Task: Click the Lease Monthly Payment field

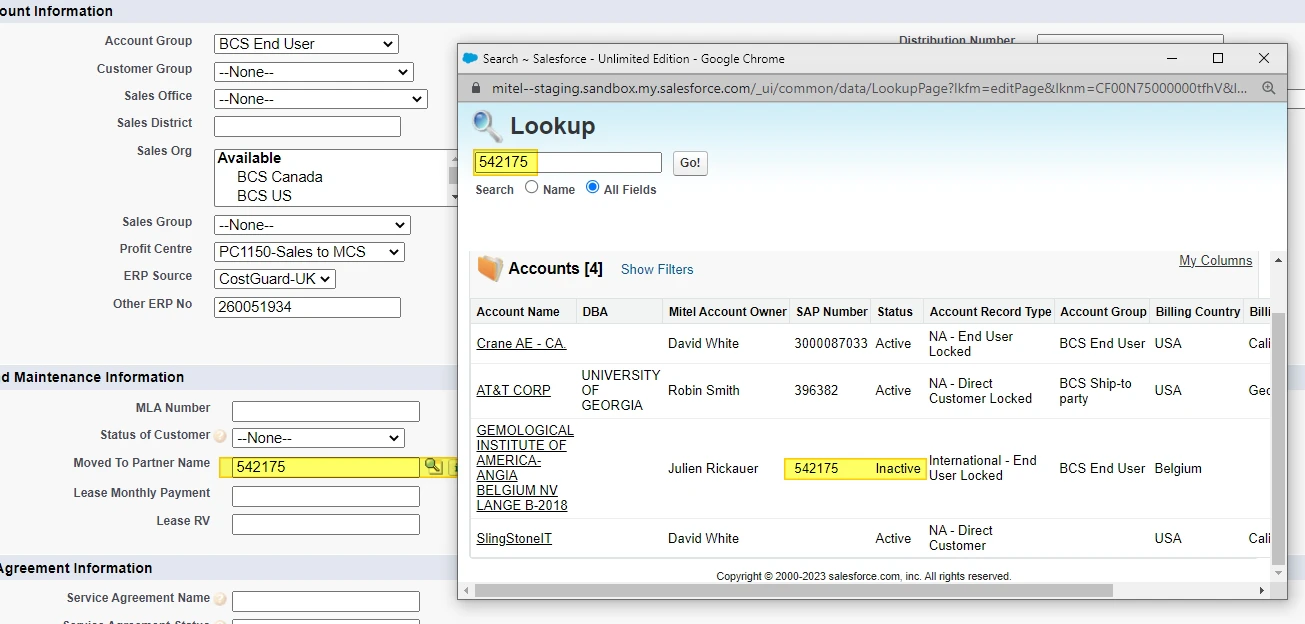Action: [x=326, y=497]
